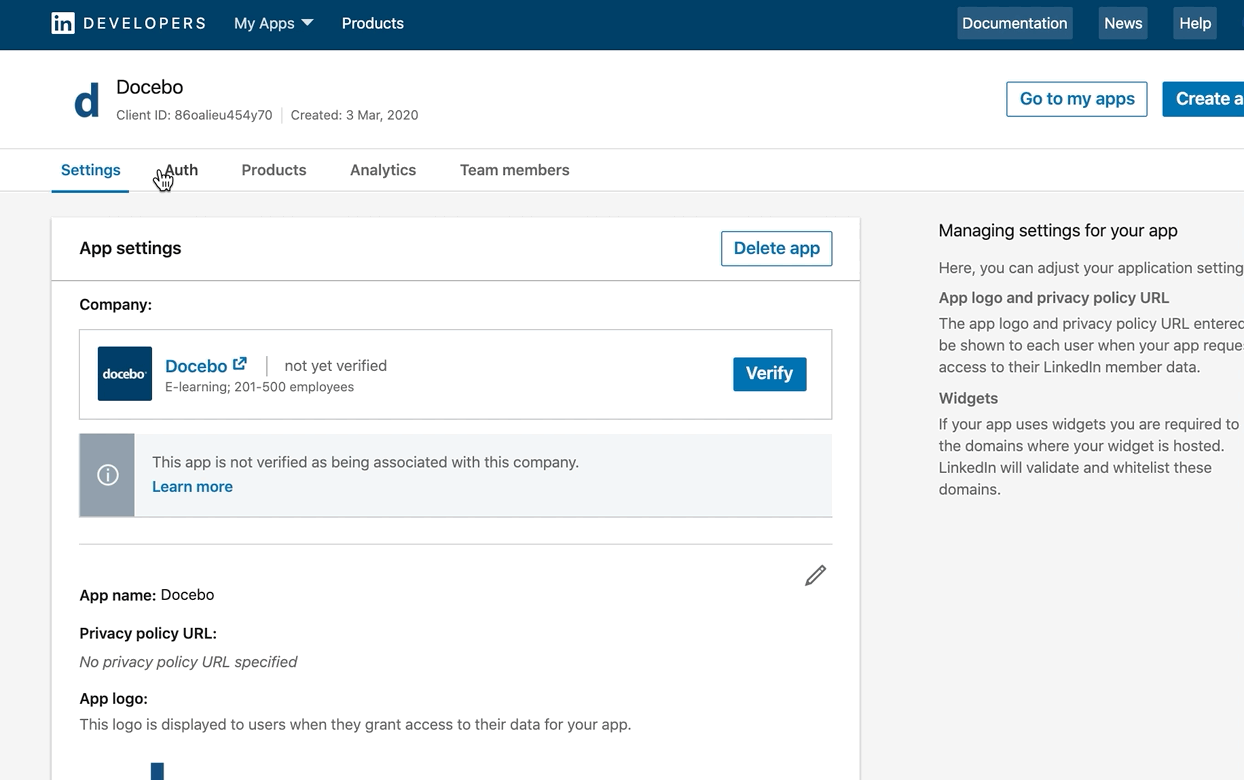Open the News page
Screen dimensions: 1244x780
click(1123, 23)
